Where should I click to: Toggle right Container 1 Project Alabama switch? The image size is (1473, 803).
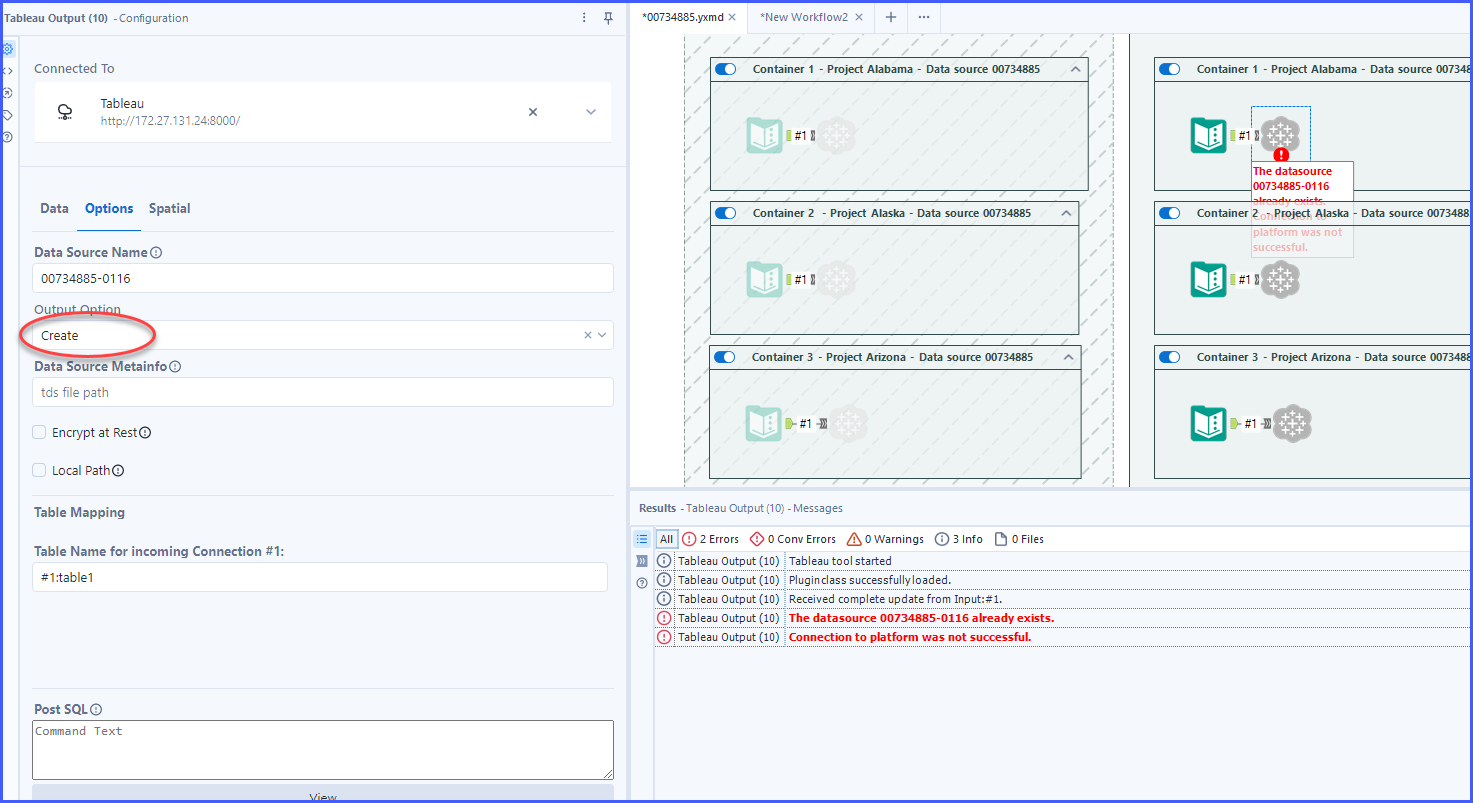[x=1170, y=69]
